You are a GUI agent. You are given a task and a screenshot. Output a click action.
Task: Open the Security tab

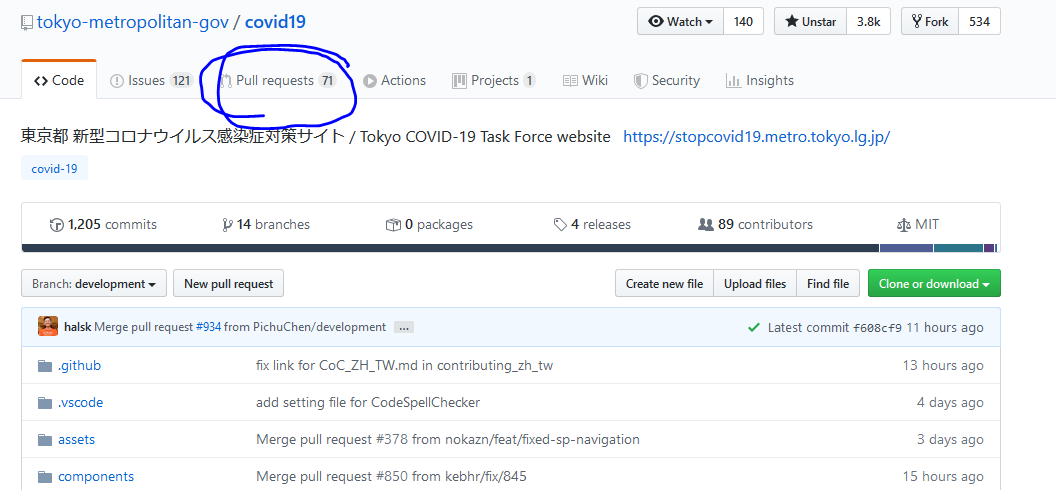(667, 81)
